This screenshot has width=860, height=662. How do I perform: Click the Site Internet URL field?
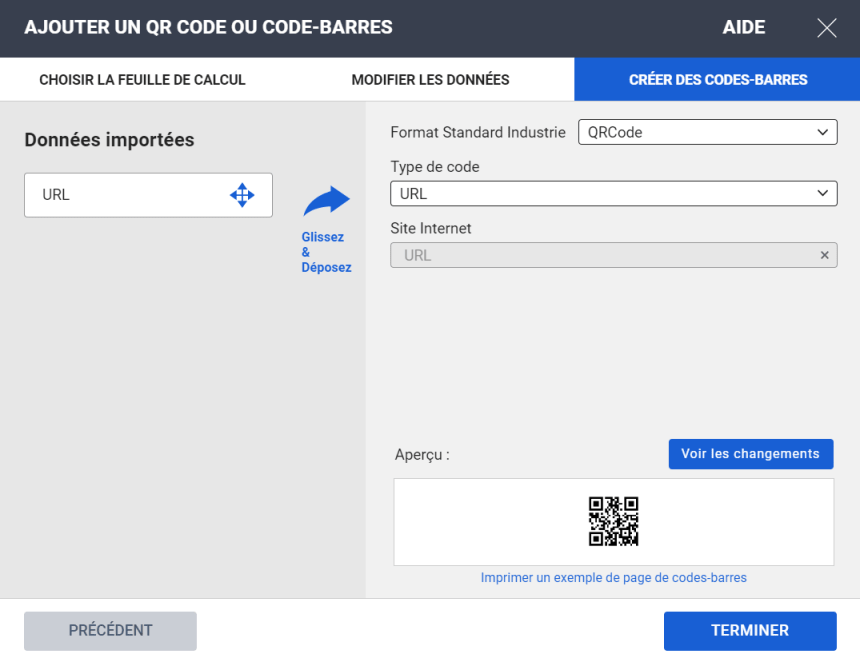pyautogui.click(x=614, y=255)
